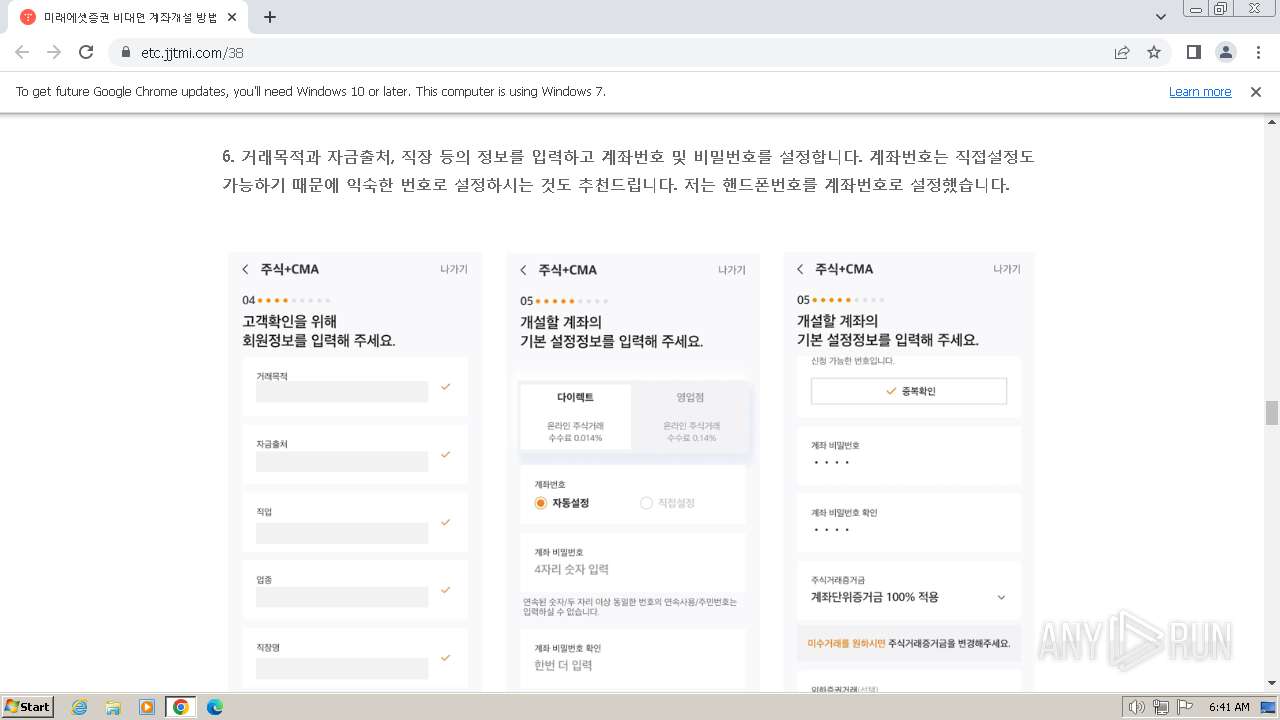Click back chevron in step 04 screen
The height and width of the screenshot is (720, 1280).
coord(245,269)
